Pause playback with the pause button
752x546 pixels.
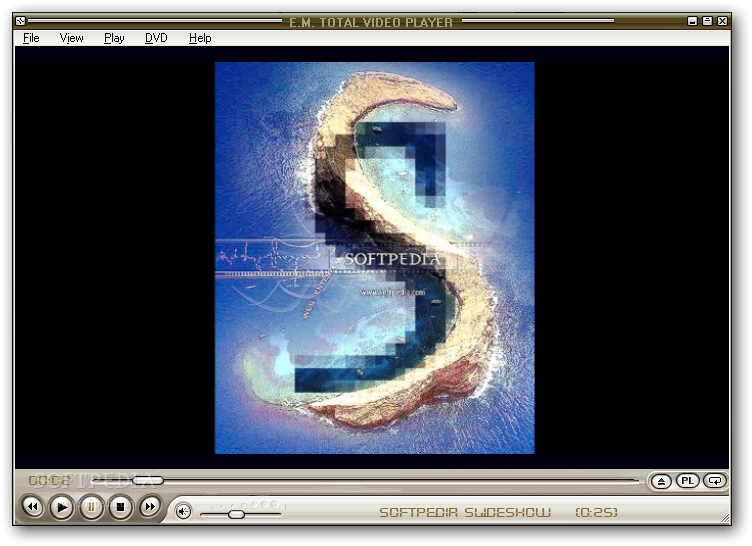click(91, 507)
